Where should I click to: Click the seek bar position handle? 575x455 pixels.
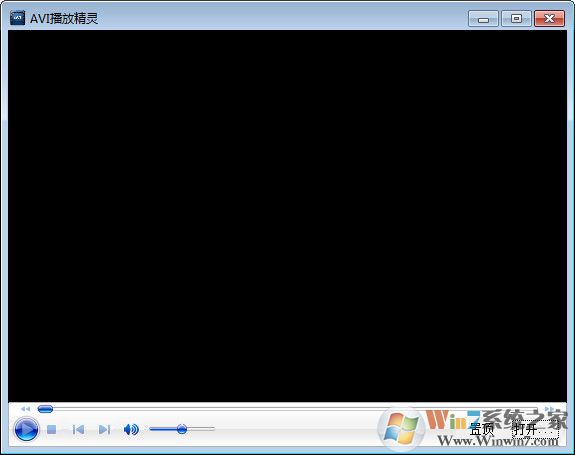tap(45, 409)
